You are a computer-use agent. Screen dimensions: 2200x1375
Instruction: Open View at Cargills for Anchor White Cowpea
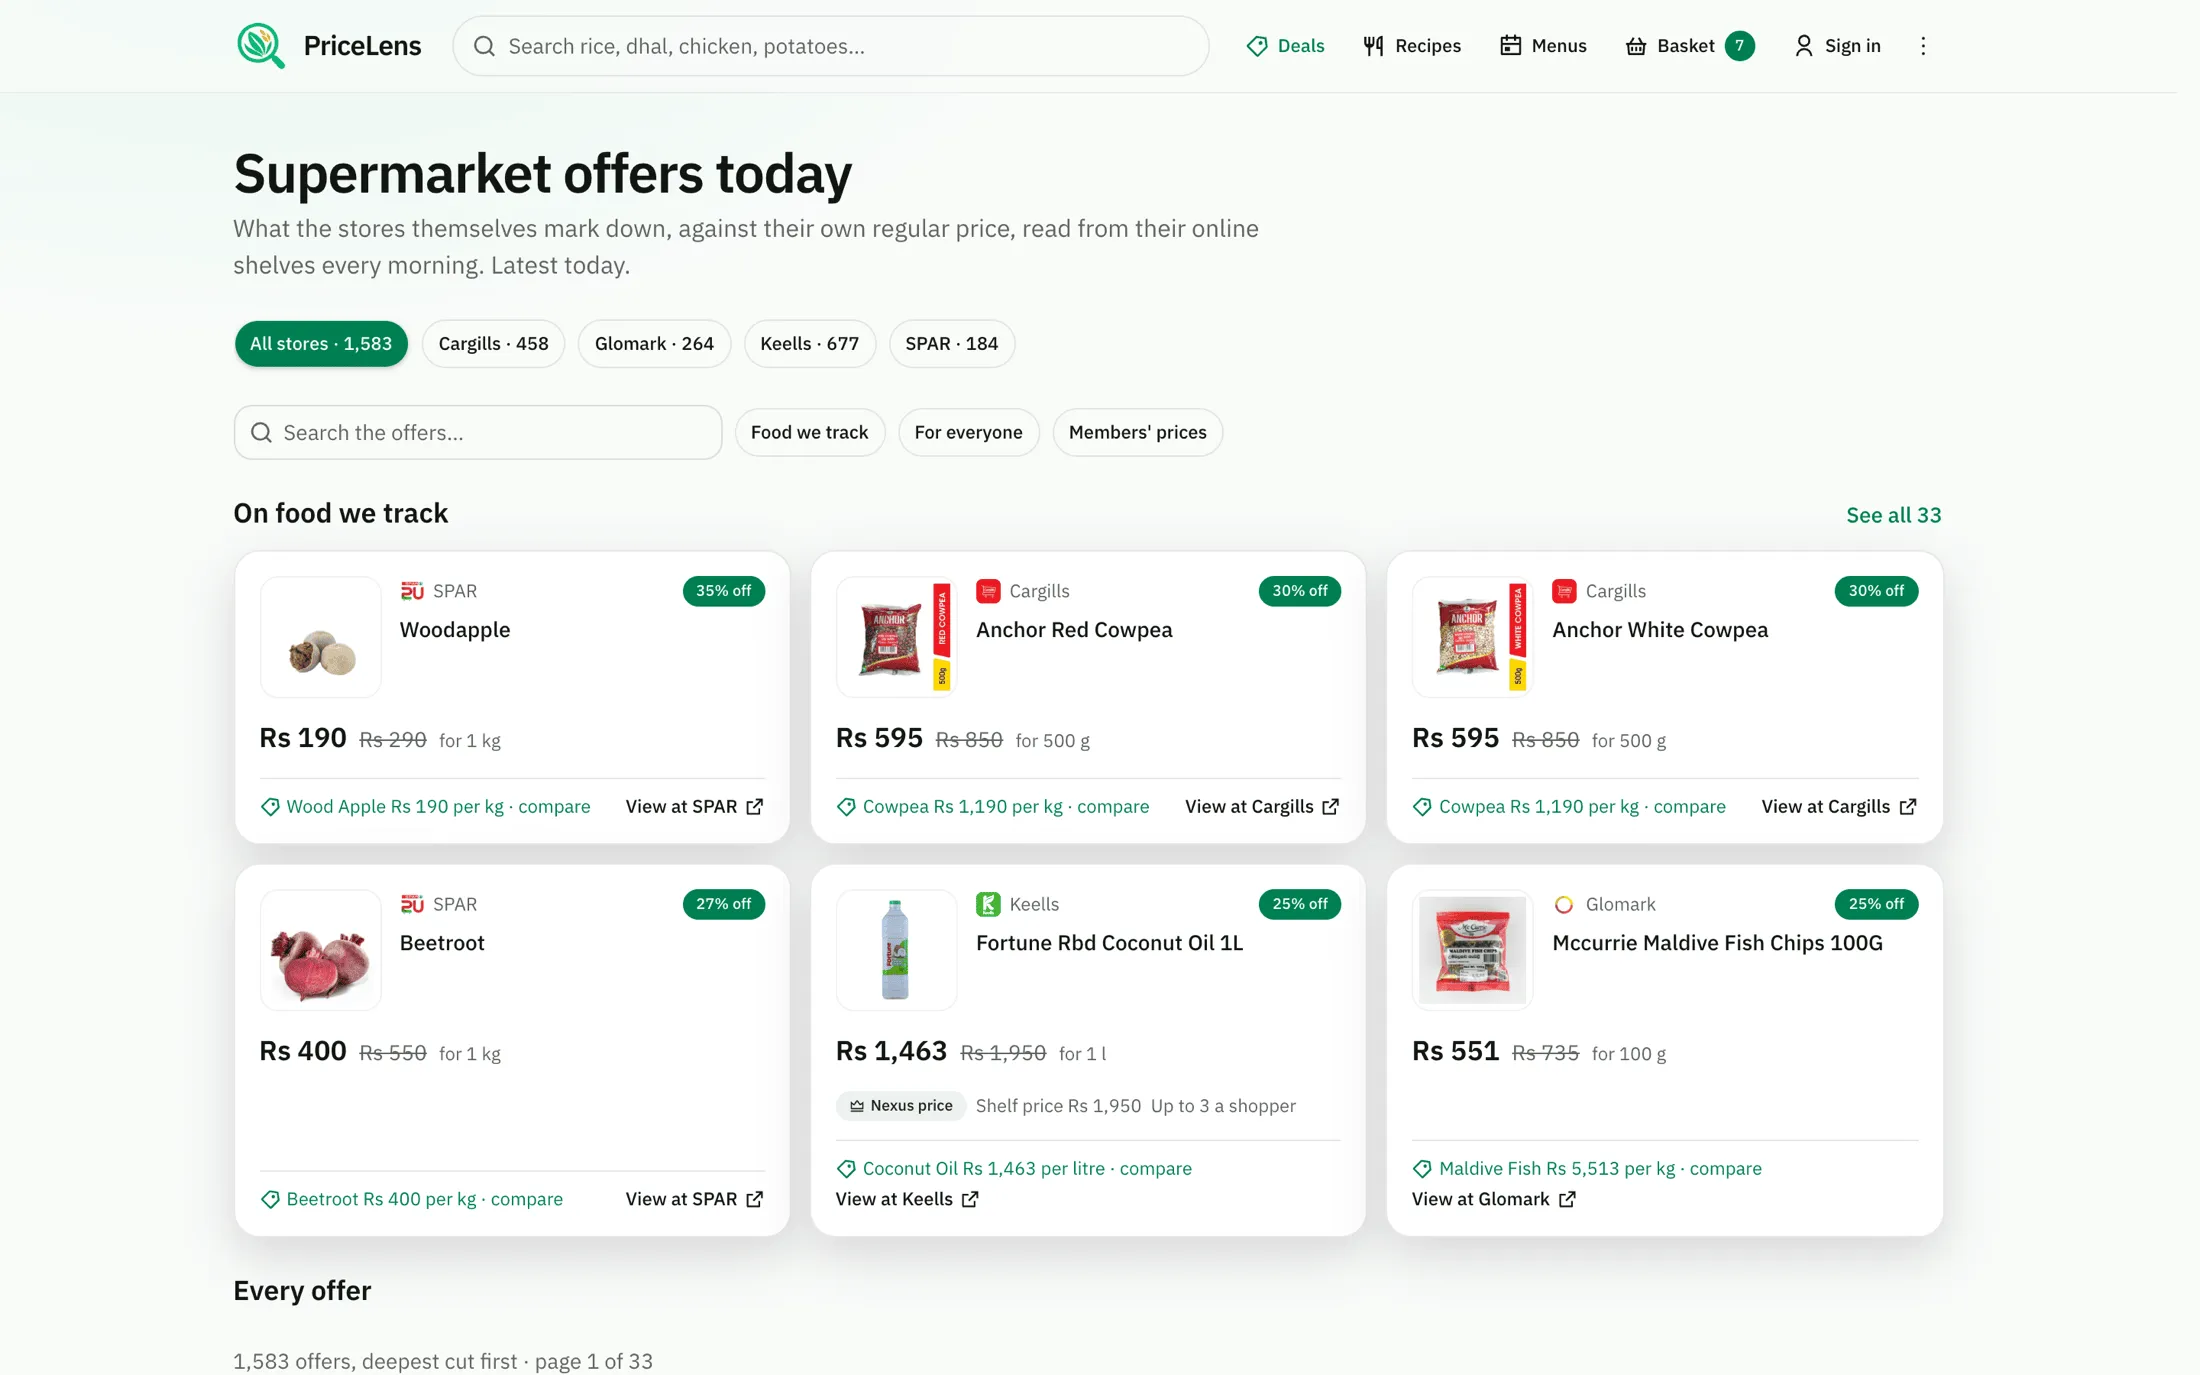tap(1838, 806)
